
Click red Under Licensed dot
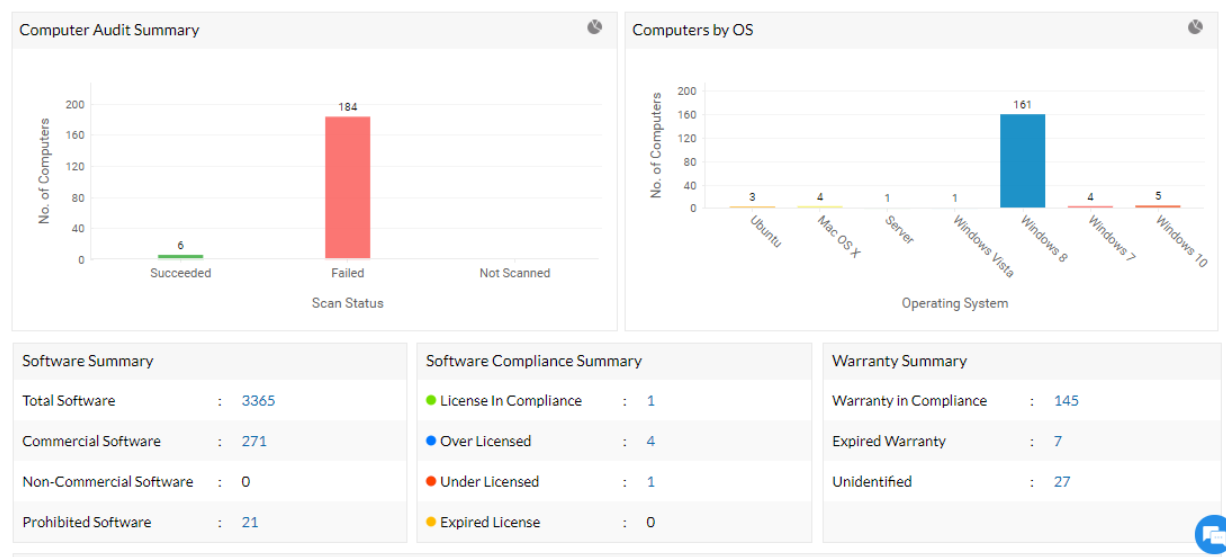pyautogui.click(x=431, y=481)
